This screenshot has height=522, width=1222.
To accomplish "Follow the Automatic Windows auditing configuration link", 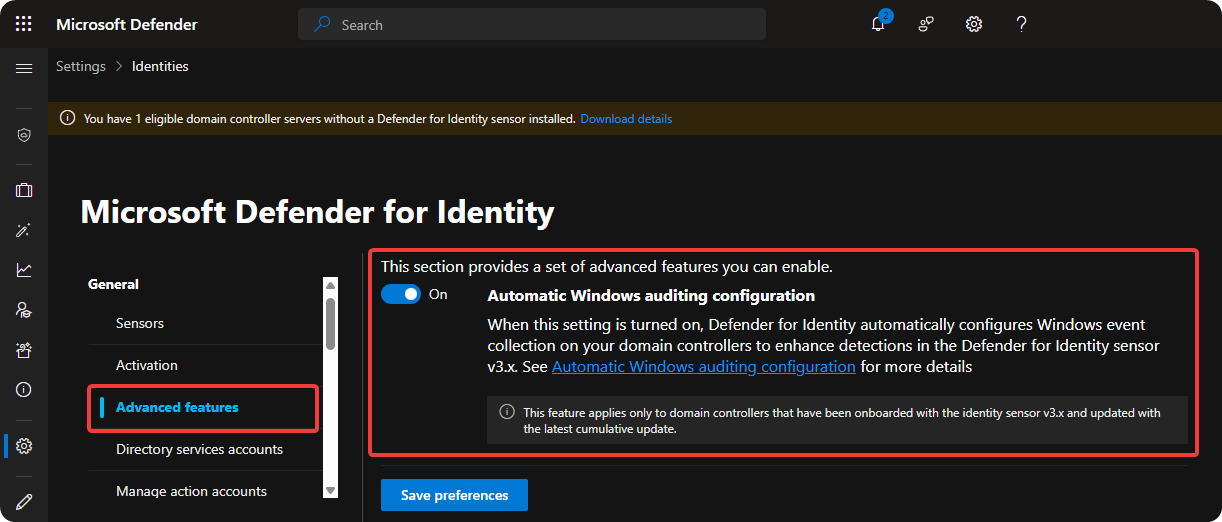I will (703, 367).
